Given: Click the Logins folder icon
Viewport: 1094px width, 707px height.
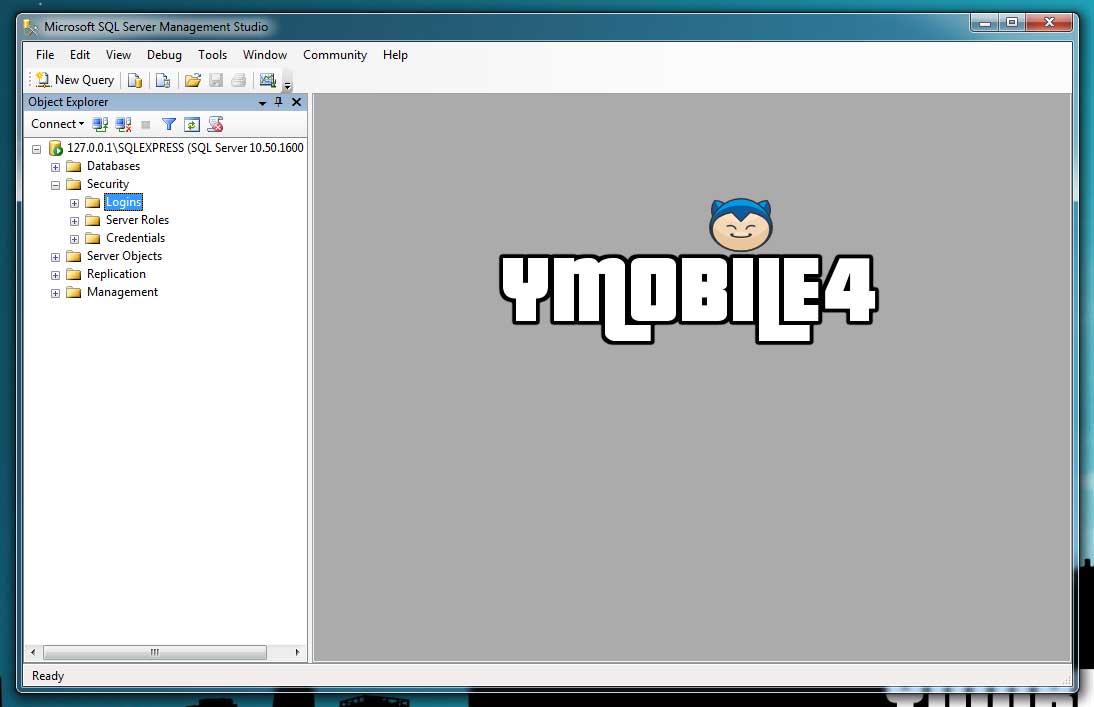Looking at the screenshot, I should tap(92, 202).
